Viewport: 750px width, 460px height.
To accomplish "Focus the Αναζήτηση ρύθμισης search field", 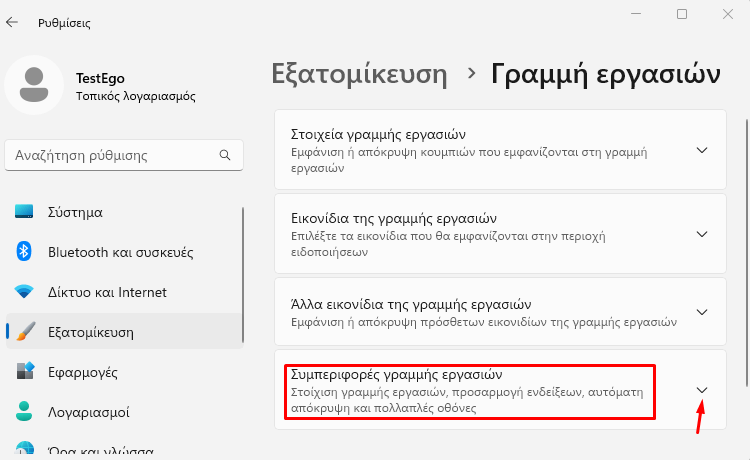I will [124, 155].
